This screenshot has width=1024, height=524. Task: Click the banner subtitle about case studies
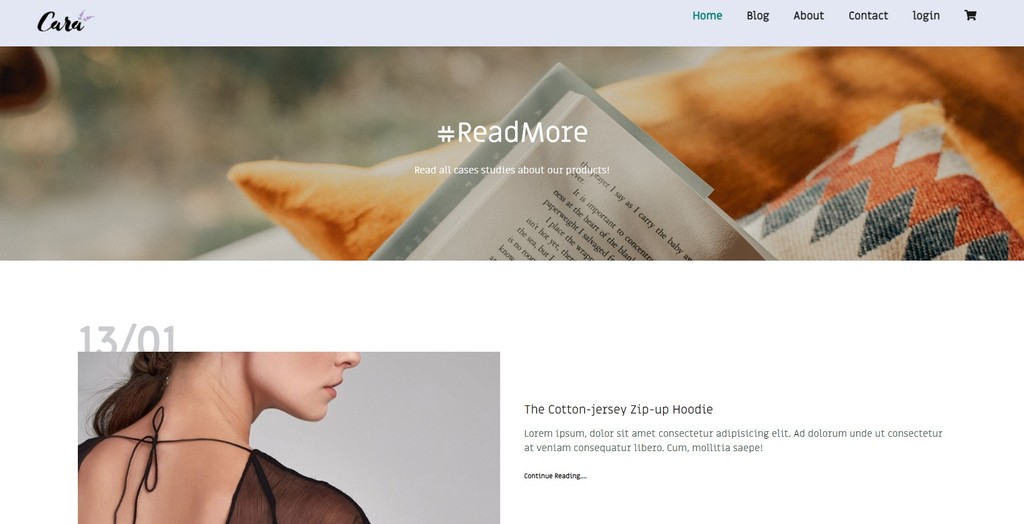512,170
